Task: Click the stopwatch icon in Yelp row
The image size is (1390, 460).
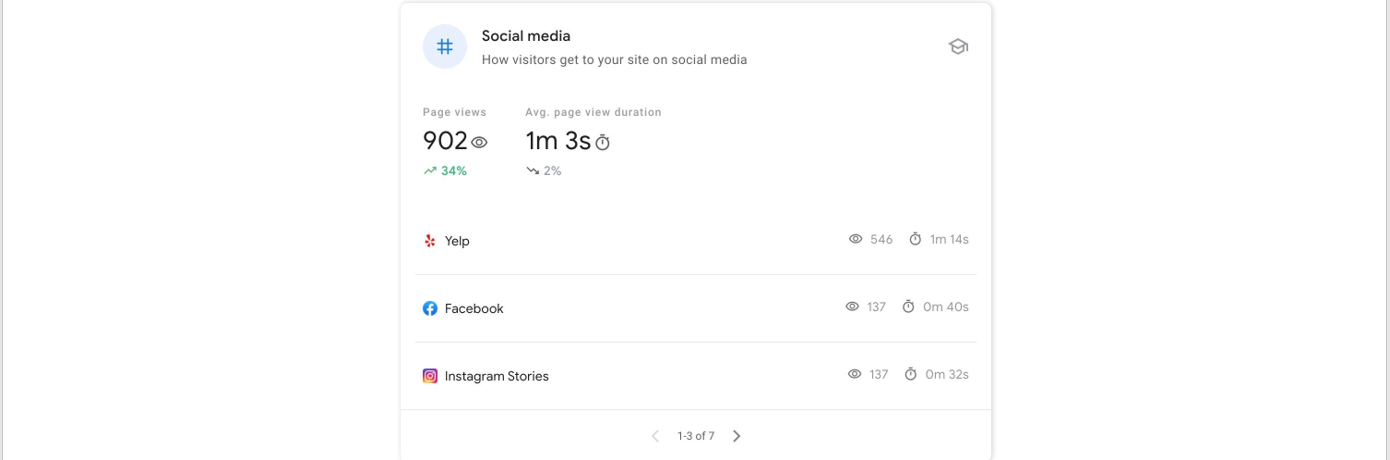Action: [915, 239]
